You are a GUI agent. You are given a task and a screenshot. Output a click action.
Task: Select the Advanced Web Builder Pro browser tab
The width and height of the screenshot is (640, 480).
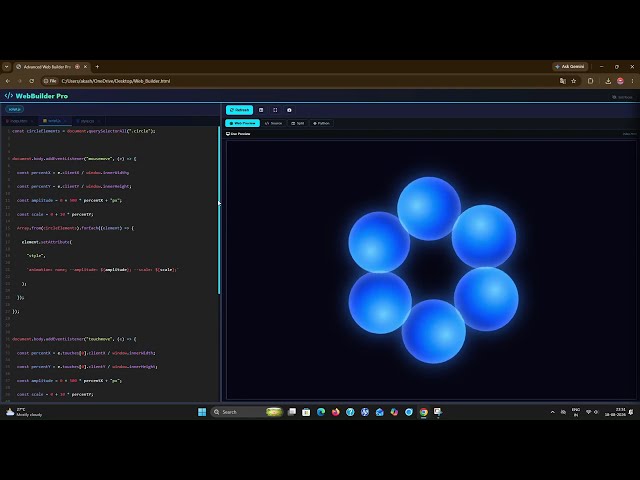tap(47, 67)
